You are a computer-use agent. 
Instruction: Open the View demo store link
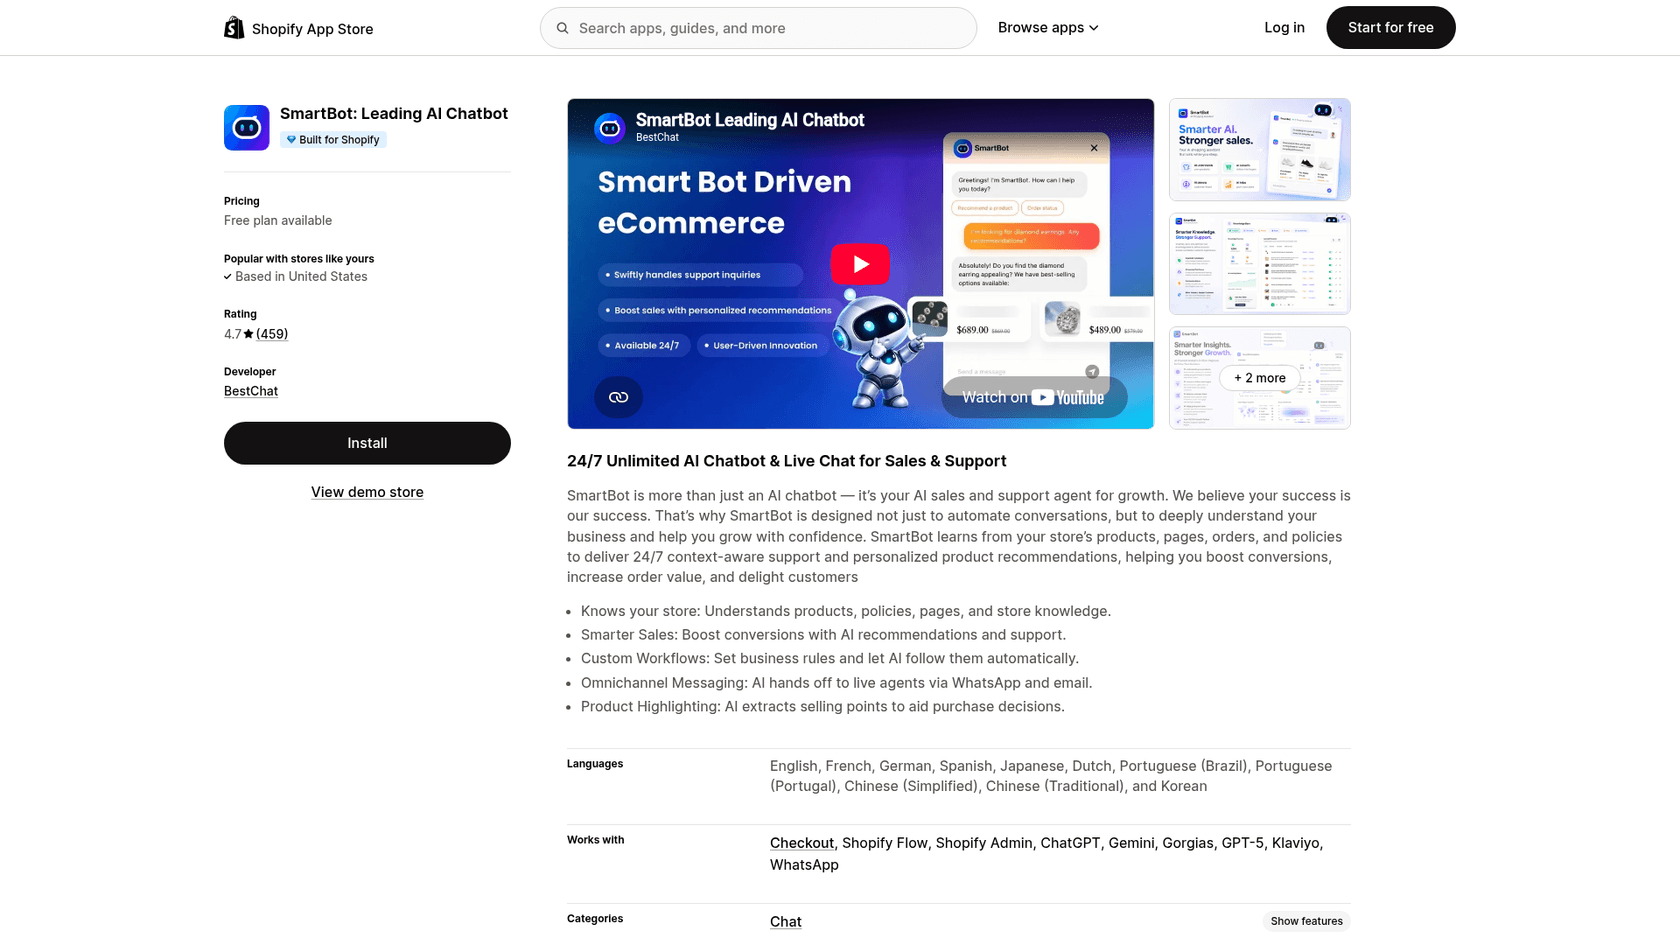pos(367,492)
